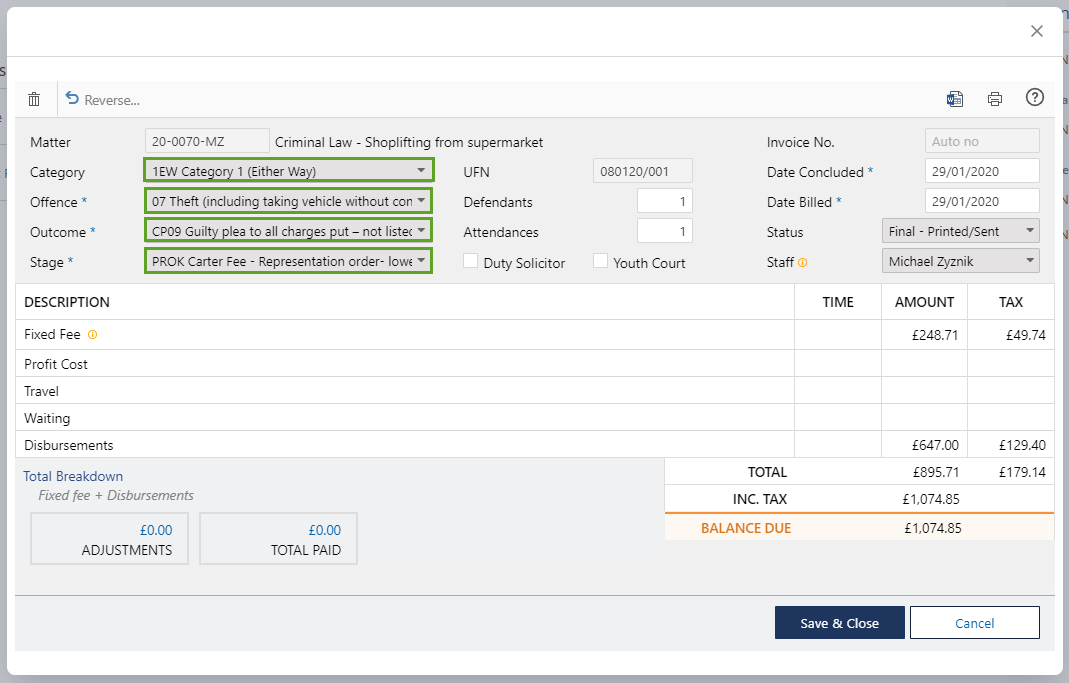
Task: Open help question mark icon
Action: click(x=1035, y=97)
